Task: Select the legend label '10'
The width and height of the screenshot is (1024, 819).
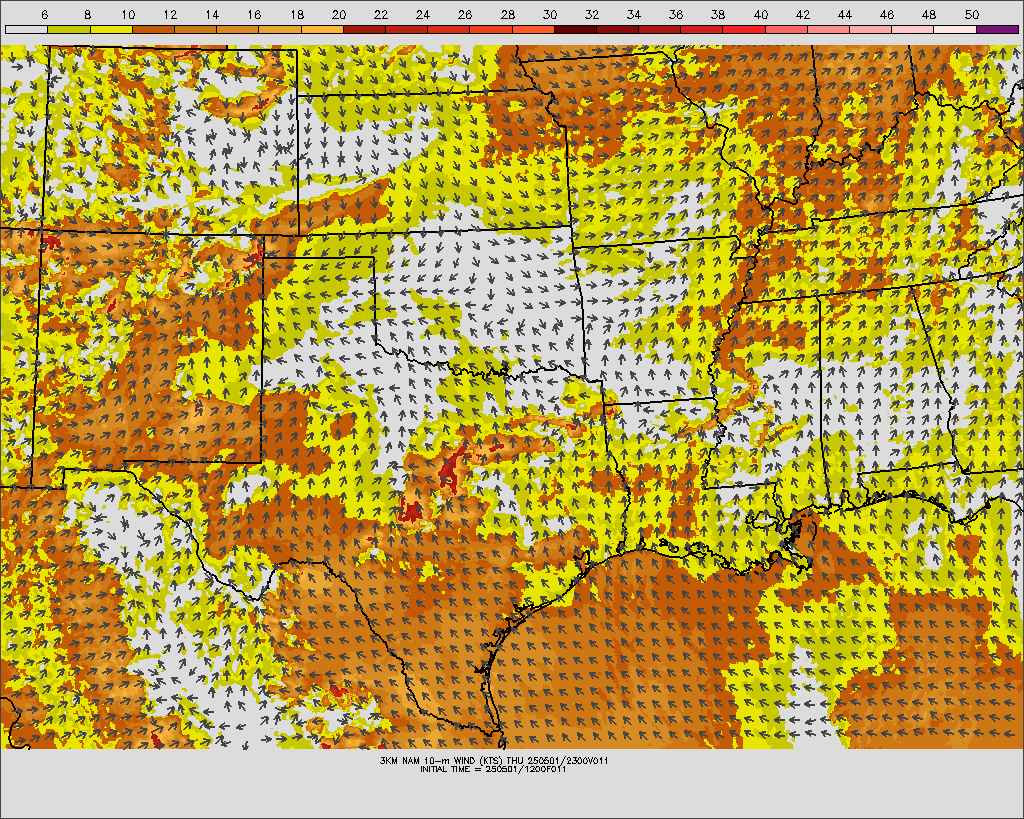Action: 128,14
